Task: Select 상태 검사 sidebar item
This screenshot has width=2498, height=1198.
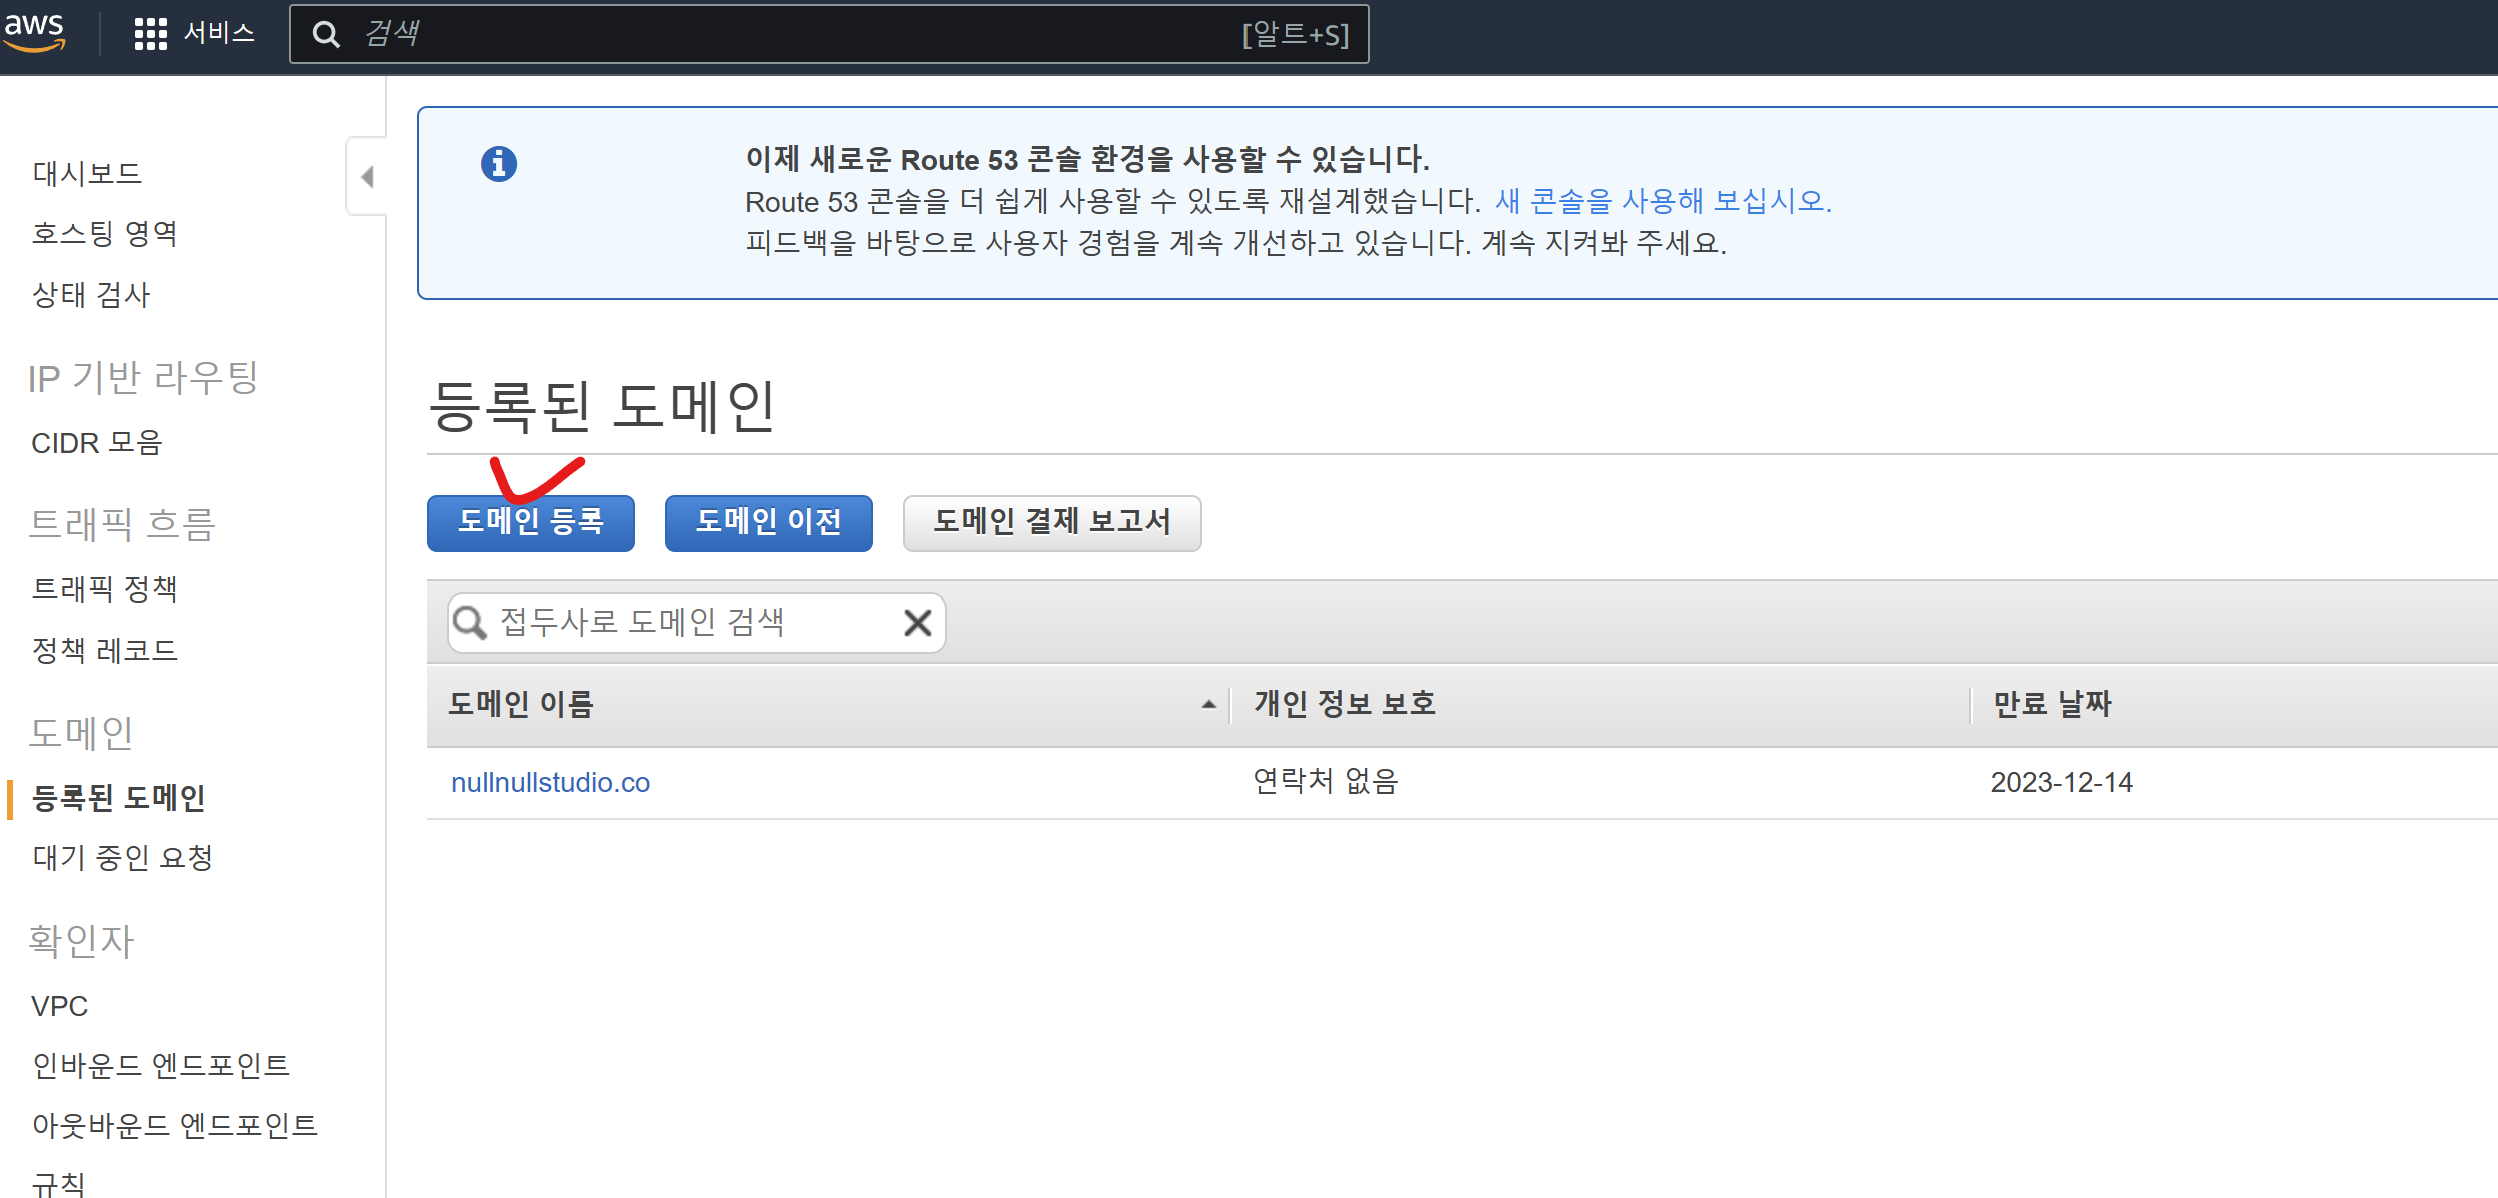Action: tap(91, 294)
